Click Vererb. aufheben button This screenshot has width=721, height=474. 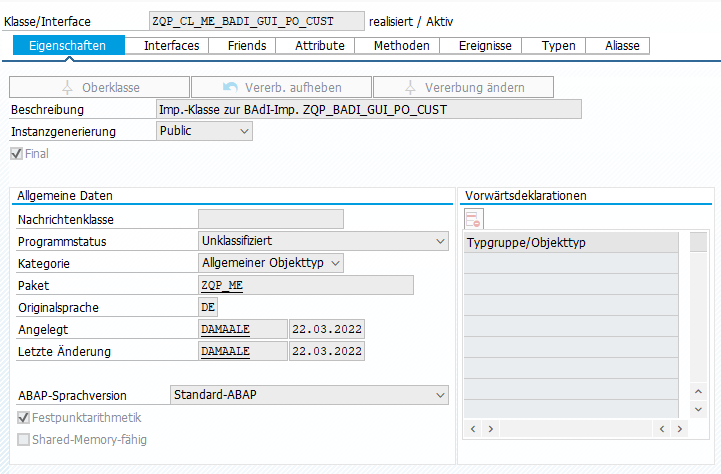280,87
